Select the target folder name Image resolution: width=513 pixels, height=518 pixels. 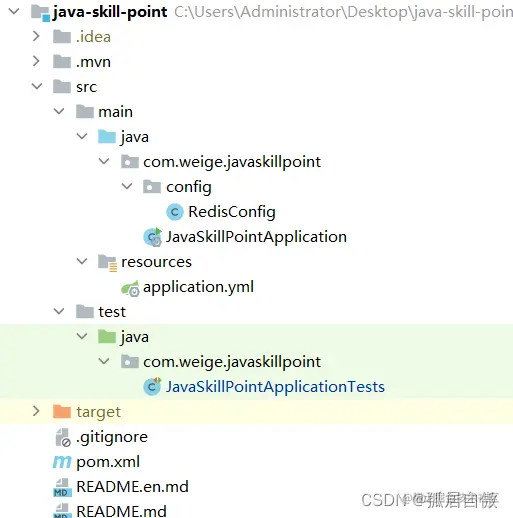[x=98, y=412]
